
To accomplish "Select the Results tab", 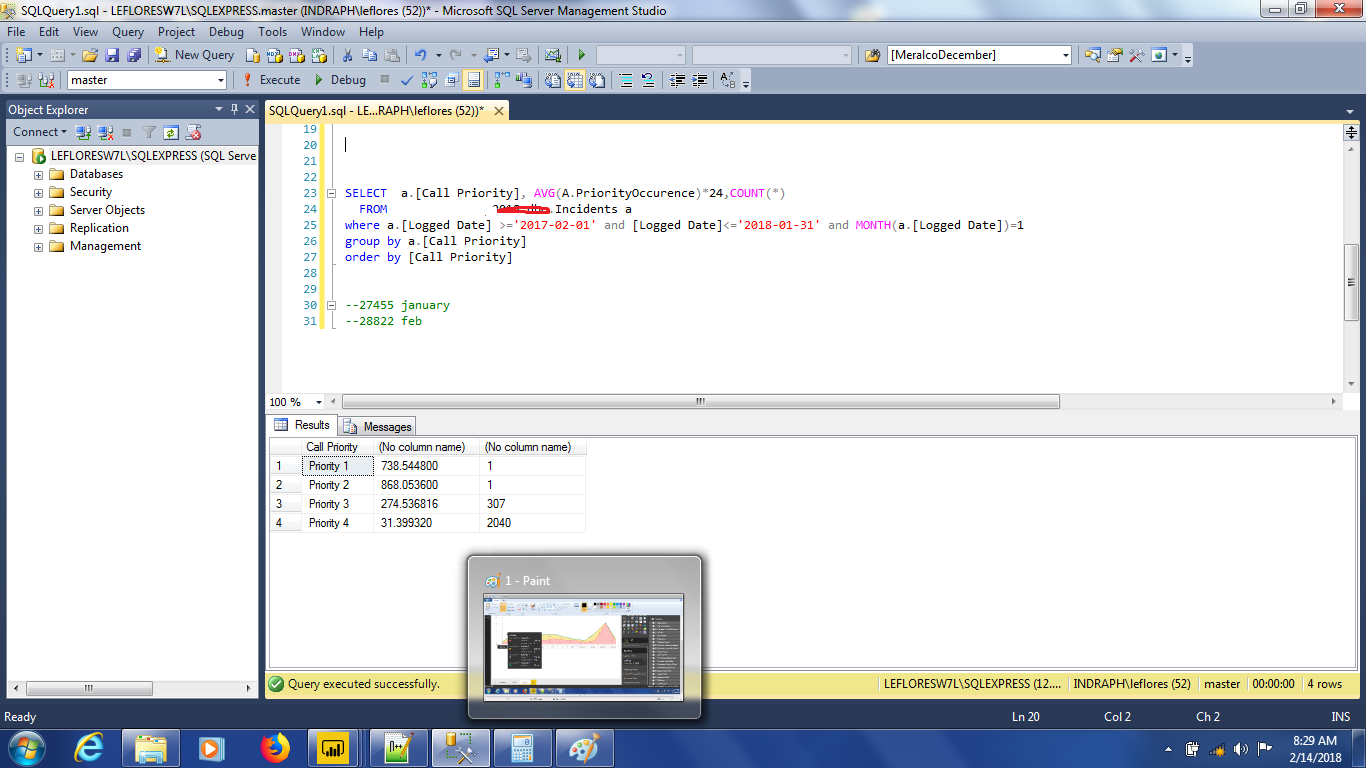I will (x=302, y=425).
